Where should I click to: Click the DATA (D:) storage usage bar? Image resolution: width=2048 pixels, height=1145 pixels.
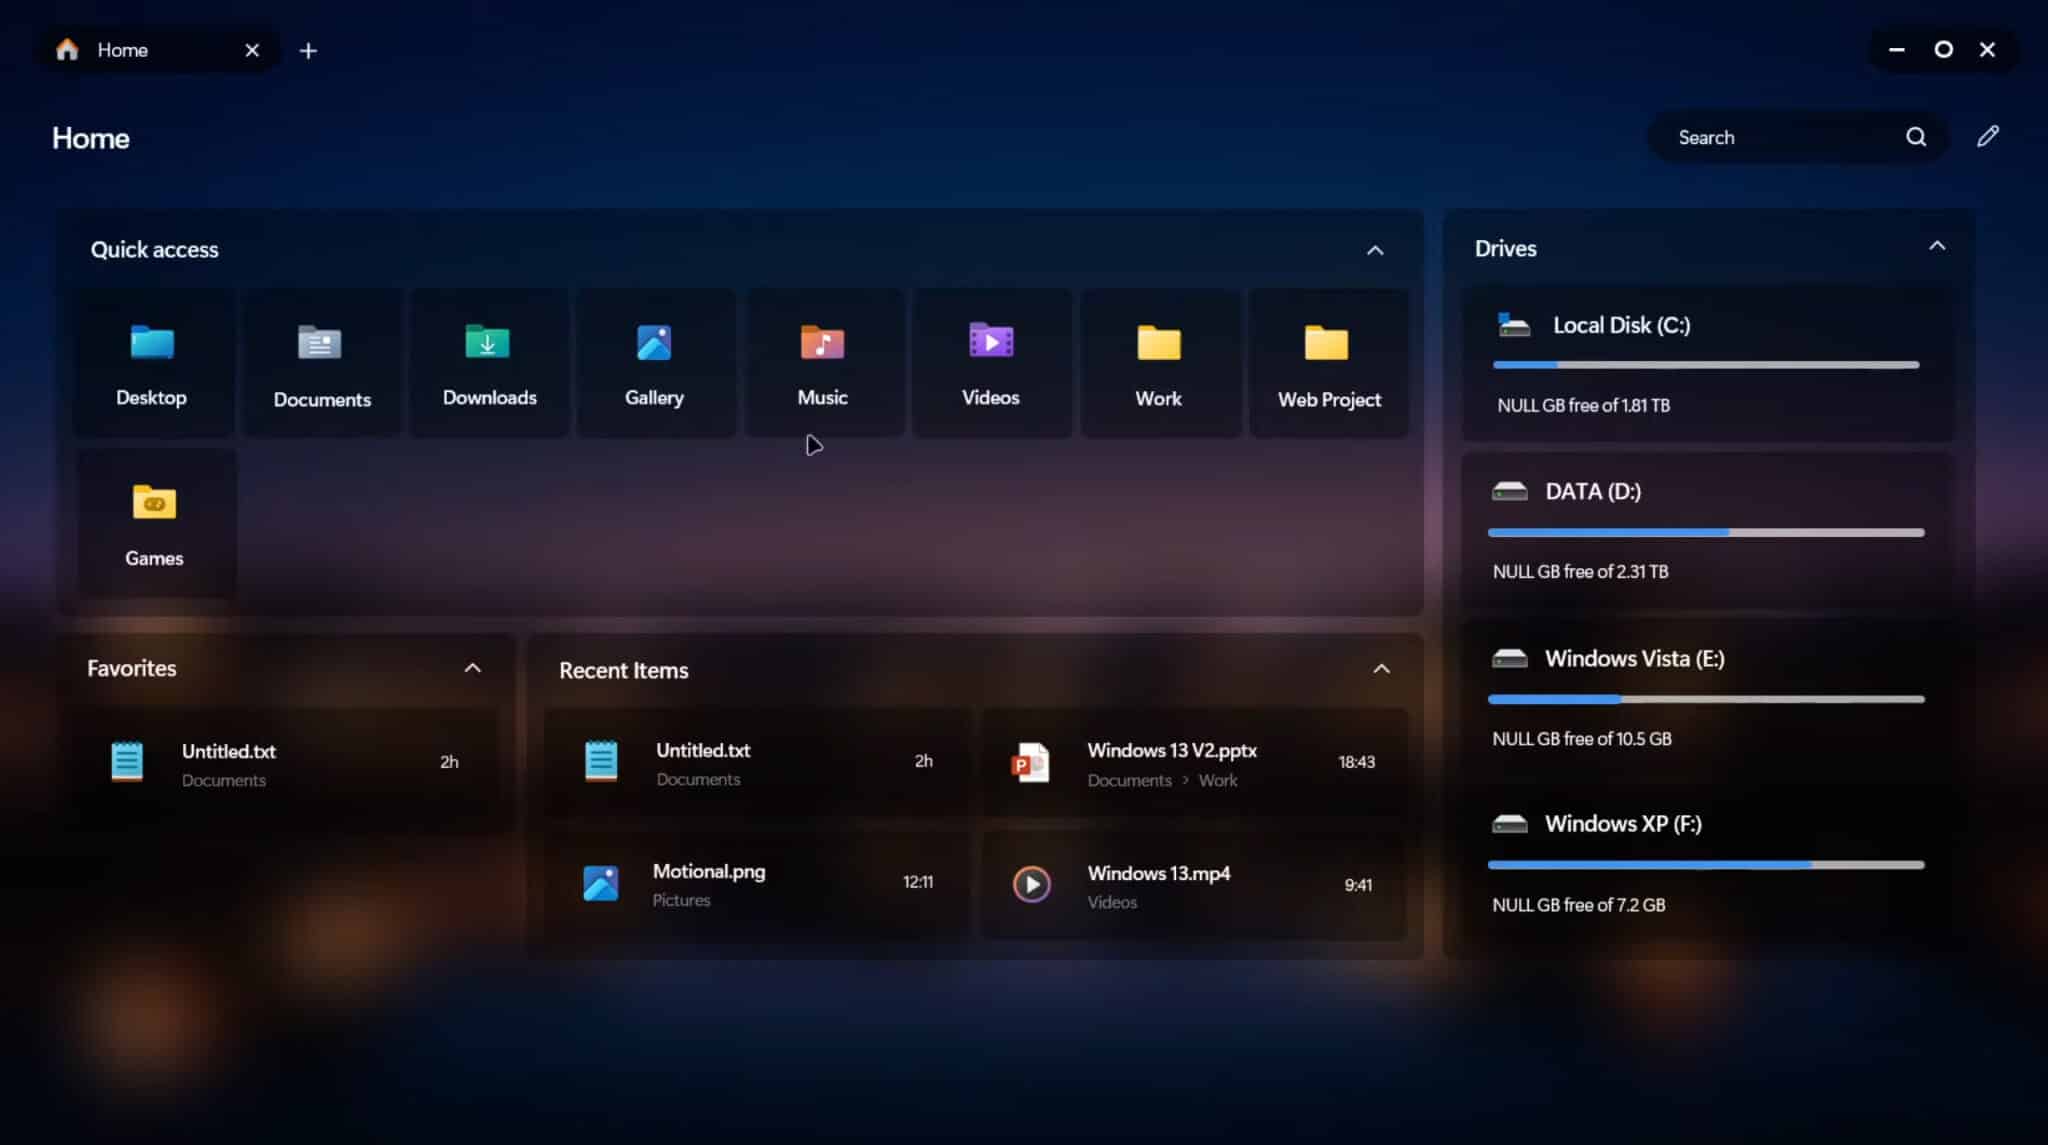[1704, 532]
